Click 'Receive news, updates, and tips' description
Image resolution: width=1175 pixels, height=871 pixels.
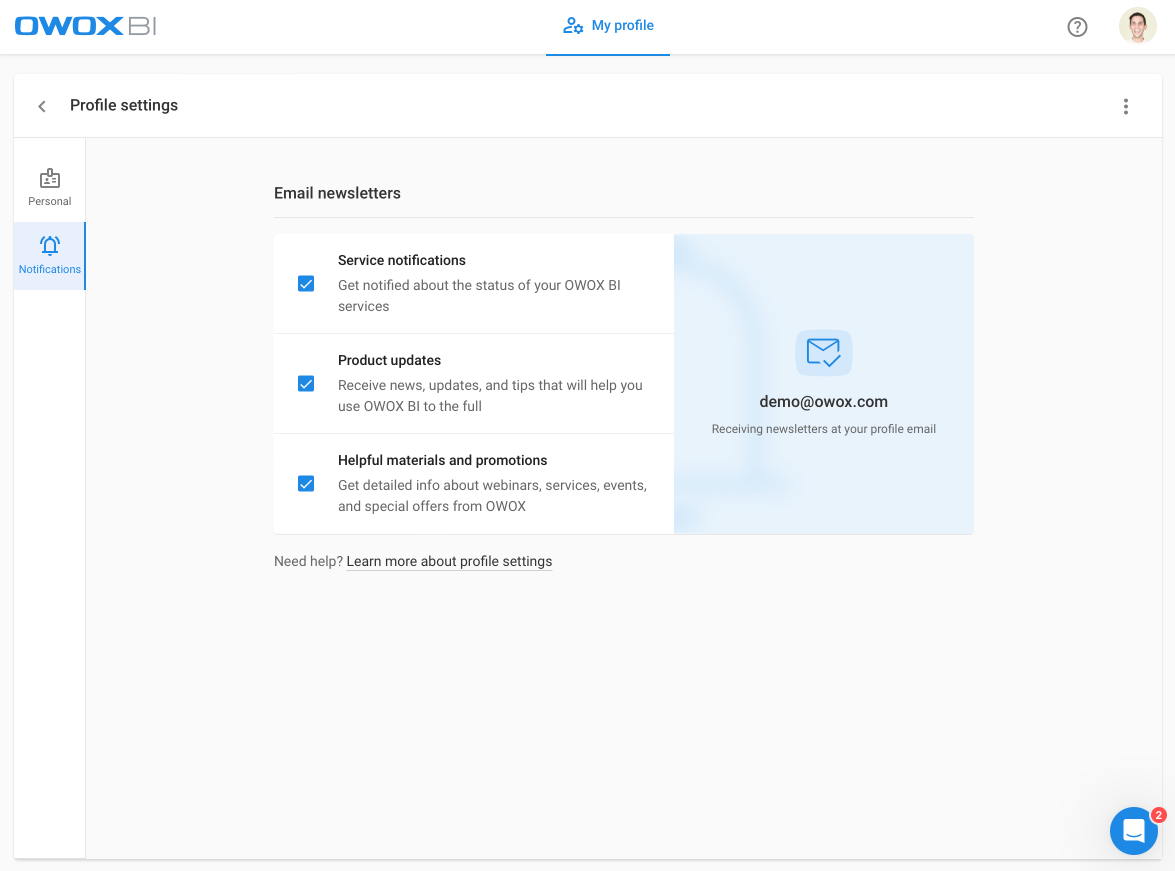490,396
